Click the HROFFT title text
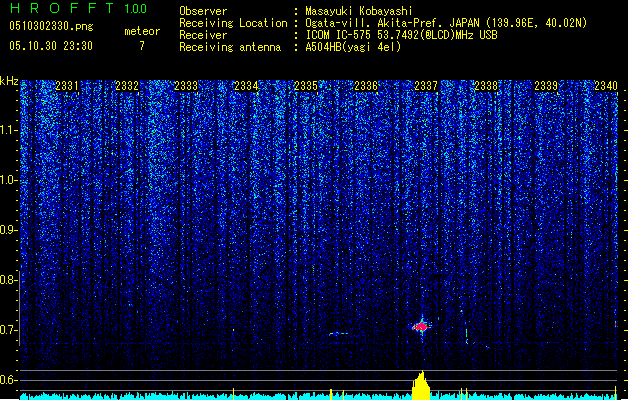The image size is (629, 400). click(62, 8)
